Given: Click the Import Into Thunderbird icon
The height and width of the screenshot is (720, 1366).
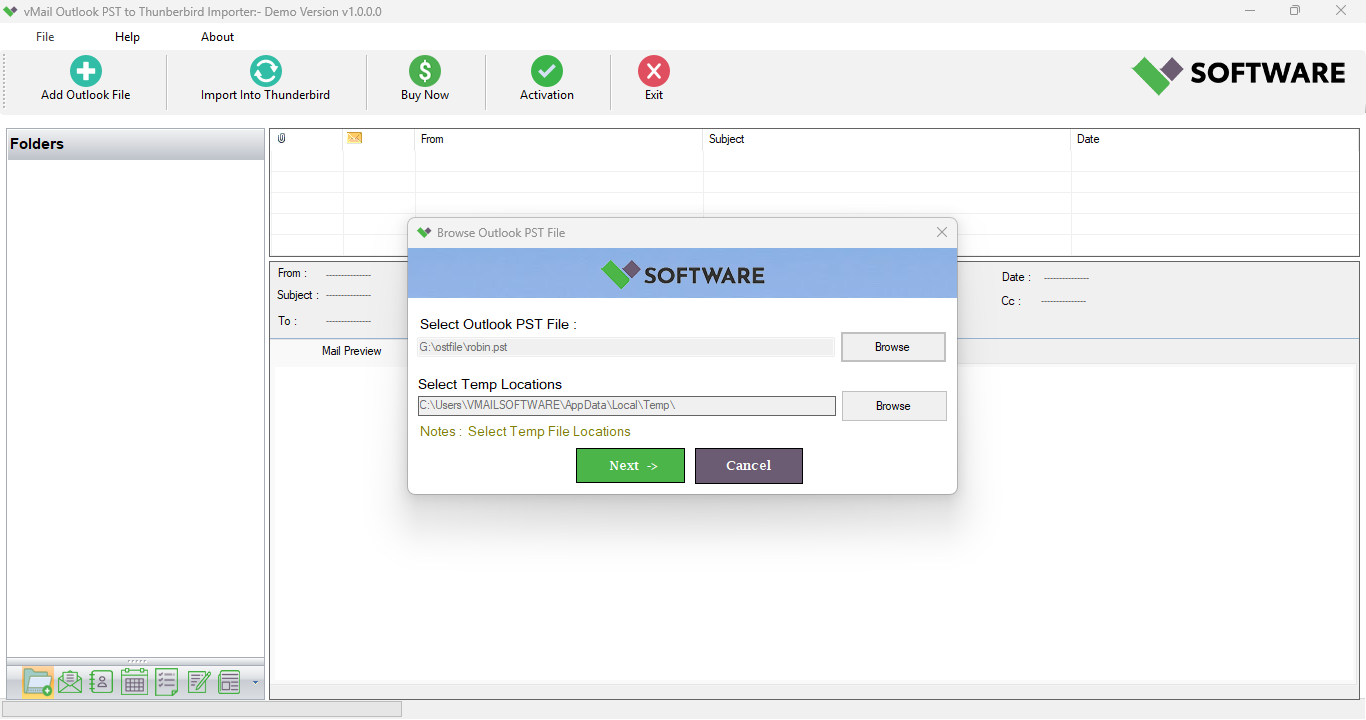Looking at the screenshot, I should (x=265, y=72).
